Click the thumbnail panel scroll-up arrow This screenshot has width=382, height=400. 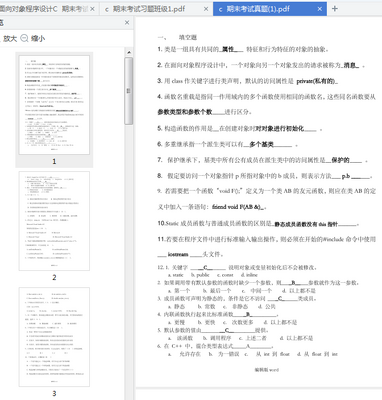[x=129, y=52]
